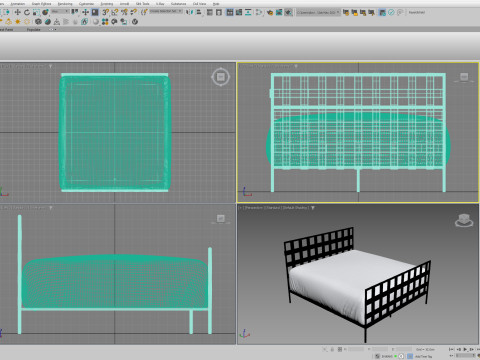Click the Go to Start playback button
Image resolution: width=480 pixels, height=360 pixels.
pos(451,349)
